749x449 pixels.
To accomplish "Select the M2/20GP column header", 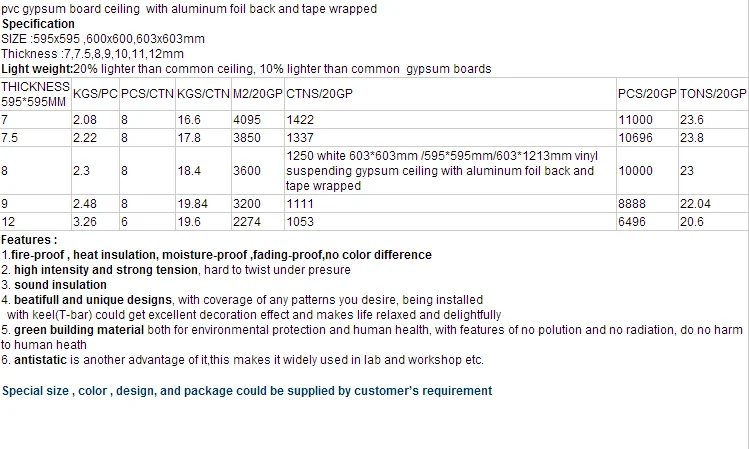I will [256, 93].
